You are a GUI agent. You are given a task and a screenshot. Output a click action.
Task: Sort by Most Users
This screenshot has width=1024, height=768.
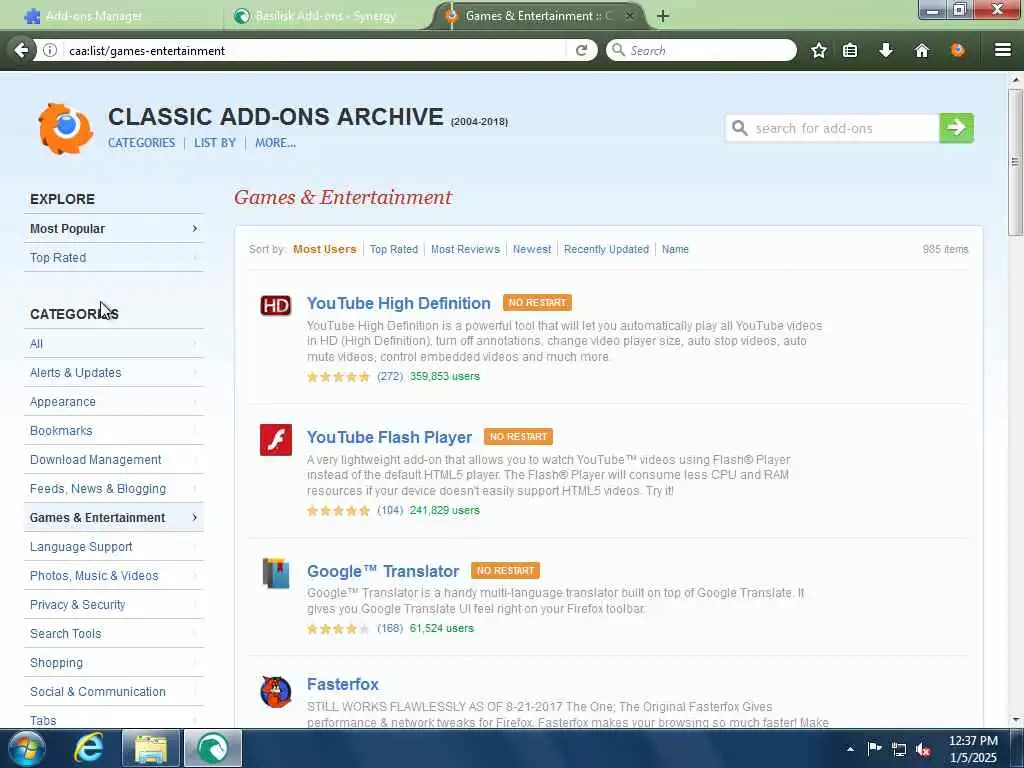[325, 249]
